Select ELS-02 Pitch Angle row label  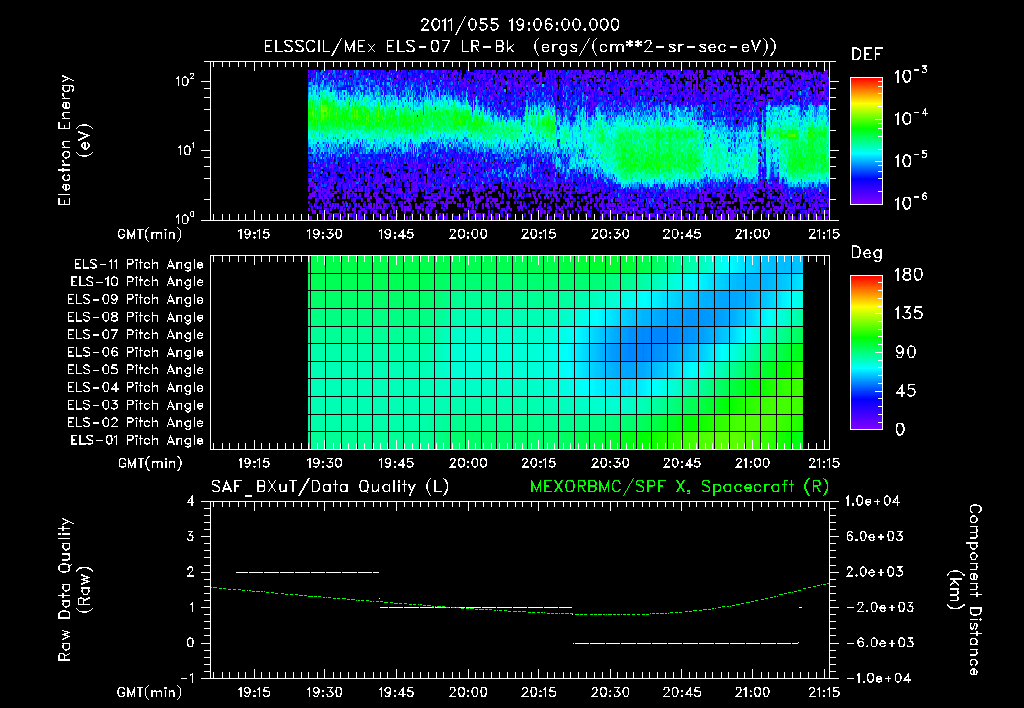(135, 423)
